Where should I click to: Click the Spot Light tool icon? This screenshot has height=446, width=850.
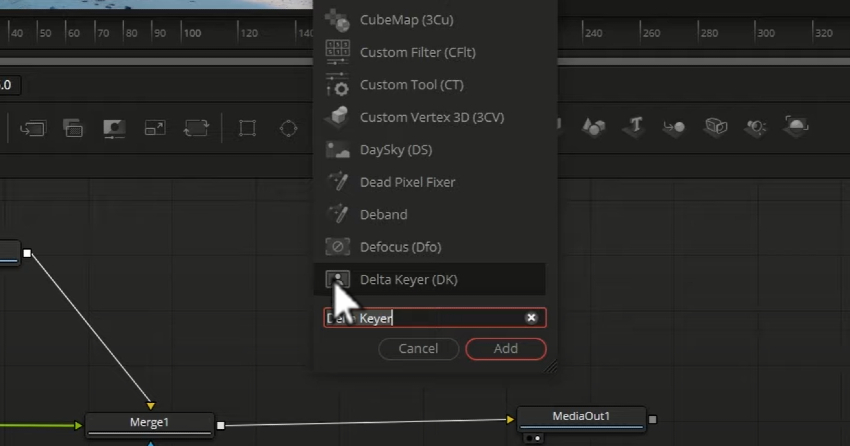[756, 127]
